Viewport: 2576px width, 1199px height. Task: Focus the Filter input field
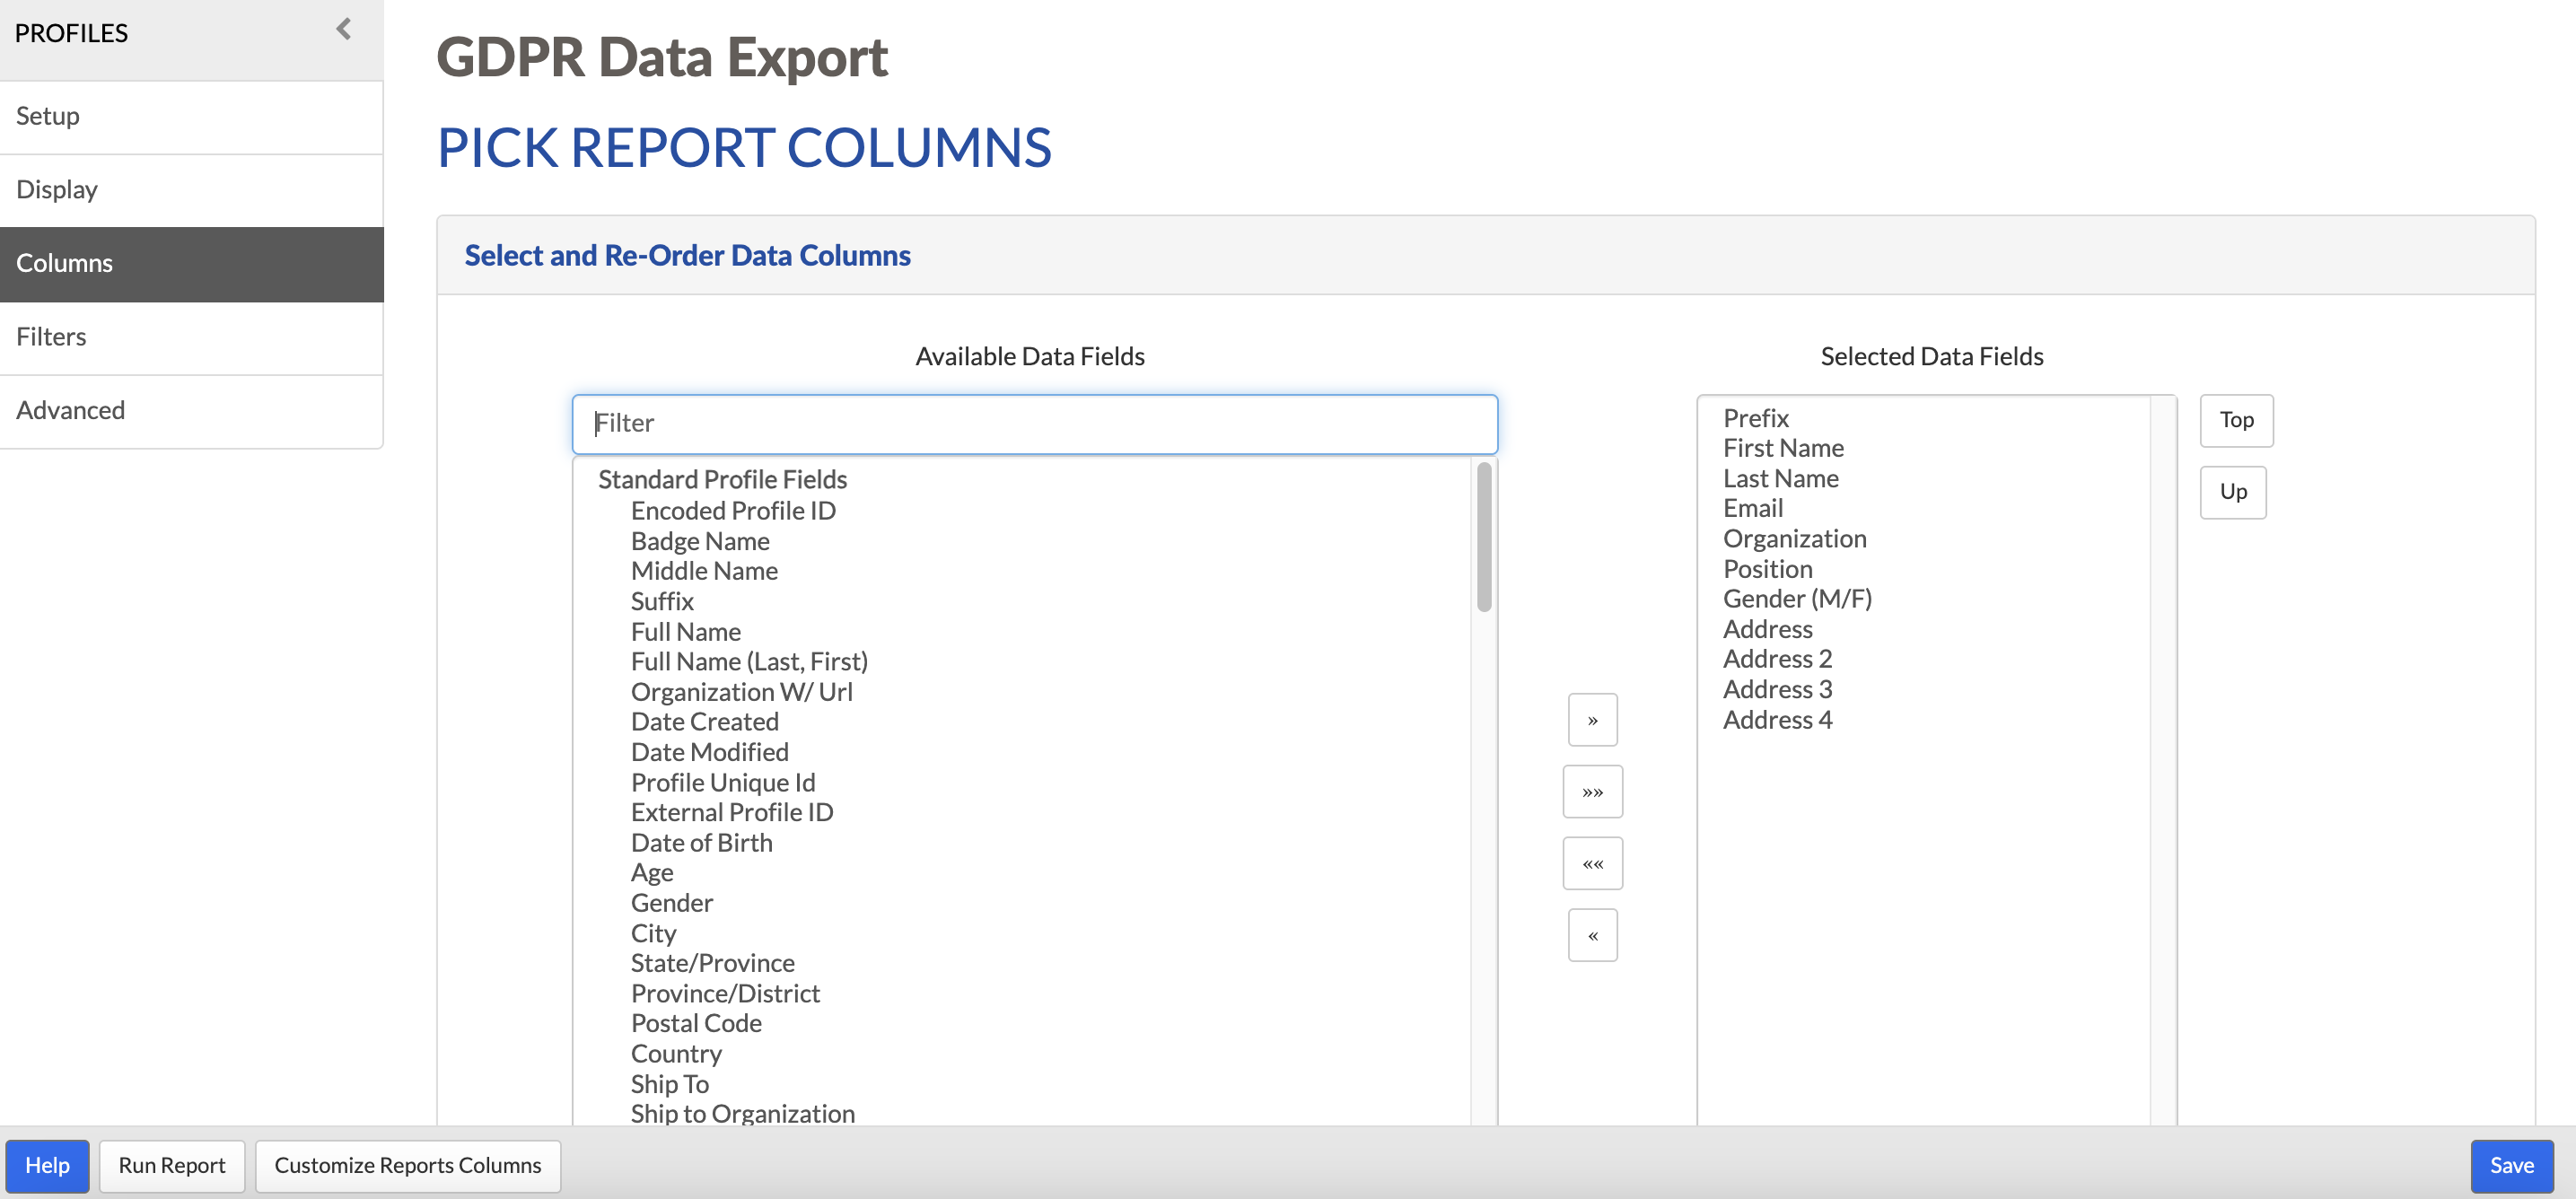[1034, 424]
